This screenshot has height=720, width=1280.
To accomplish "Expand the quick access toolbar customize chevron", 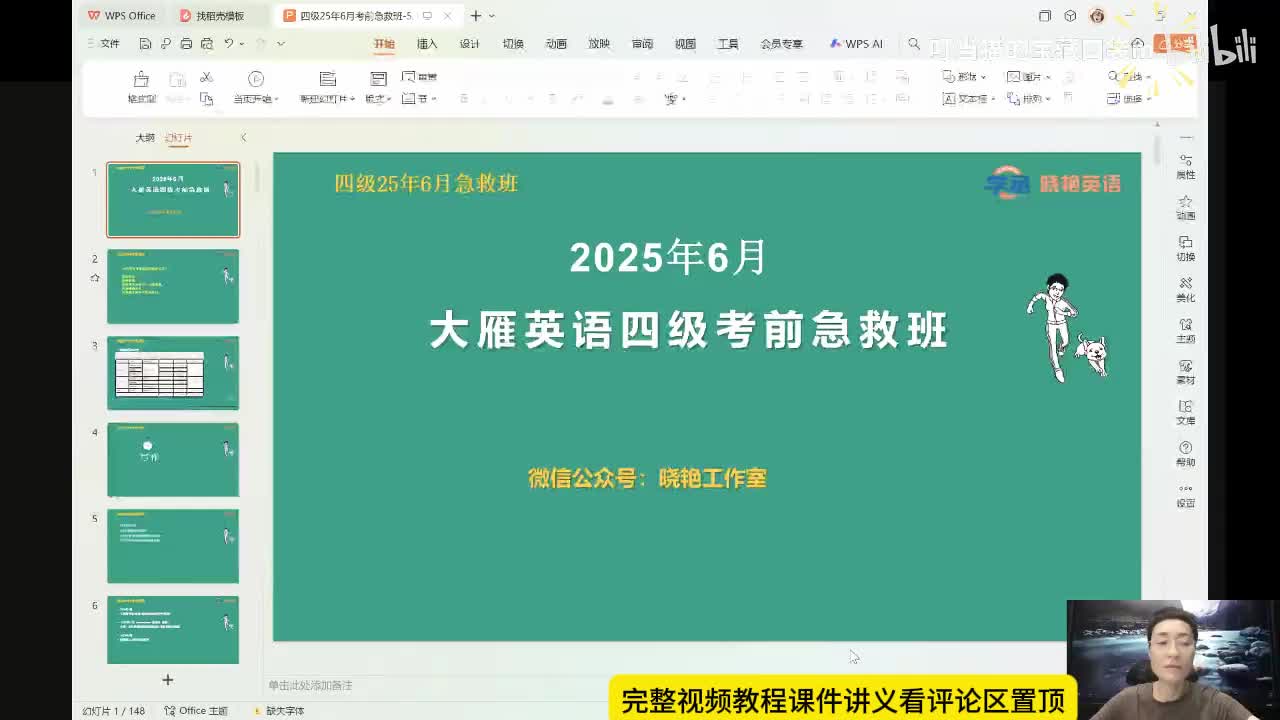I will click(x=281, y=44).
